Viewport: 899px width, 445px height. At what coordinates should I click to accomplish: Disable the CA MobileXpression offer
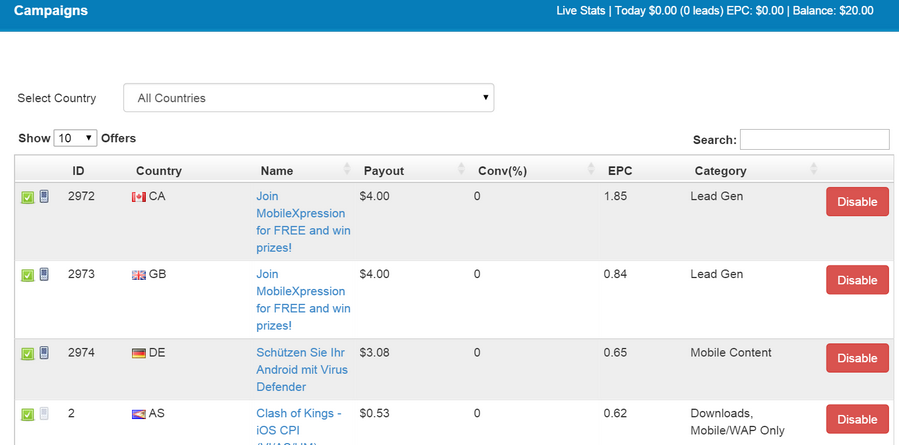click(x=856, y=202)
